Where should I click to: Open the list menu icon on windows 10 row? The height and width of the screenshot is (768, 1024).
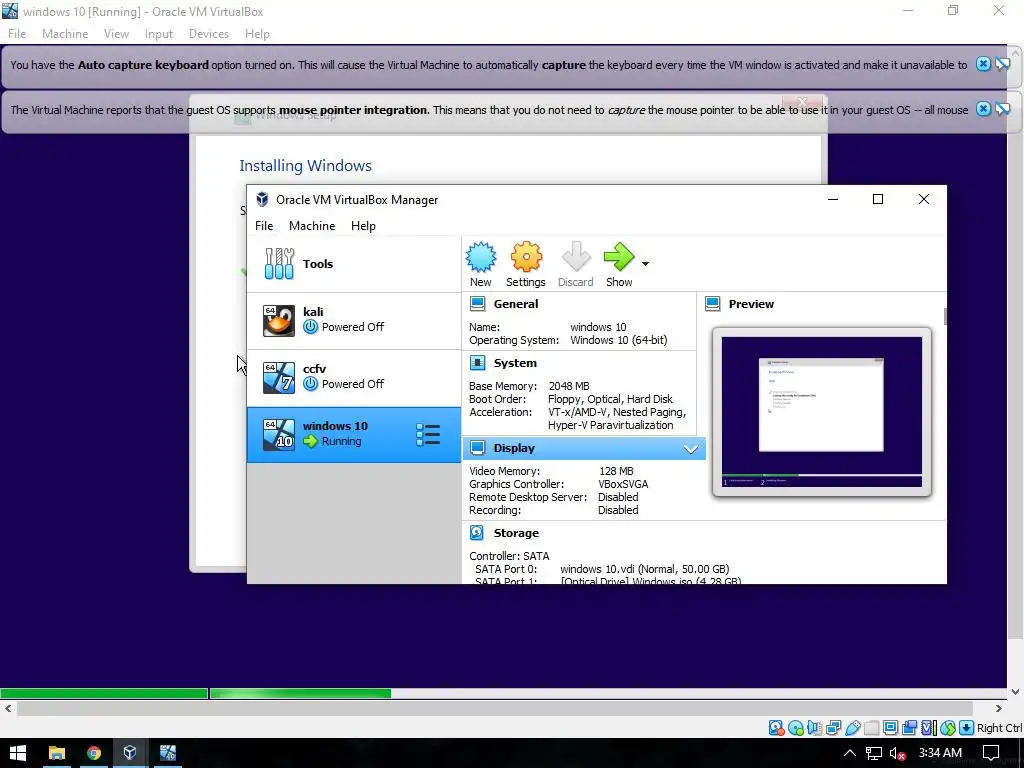click(428, 434)
